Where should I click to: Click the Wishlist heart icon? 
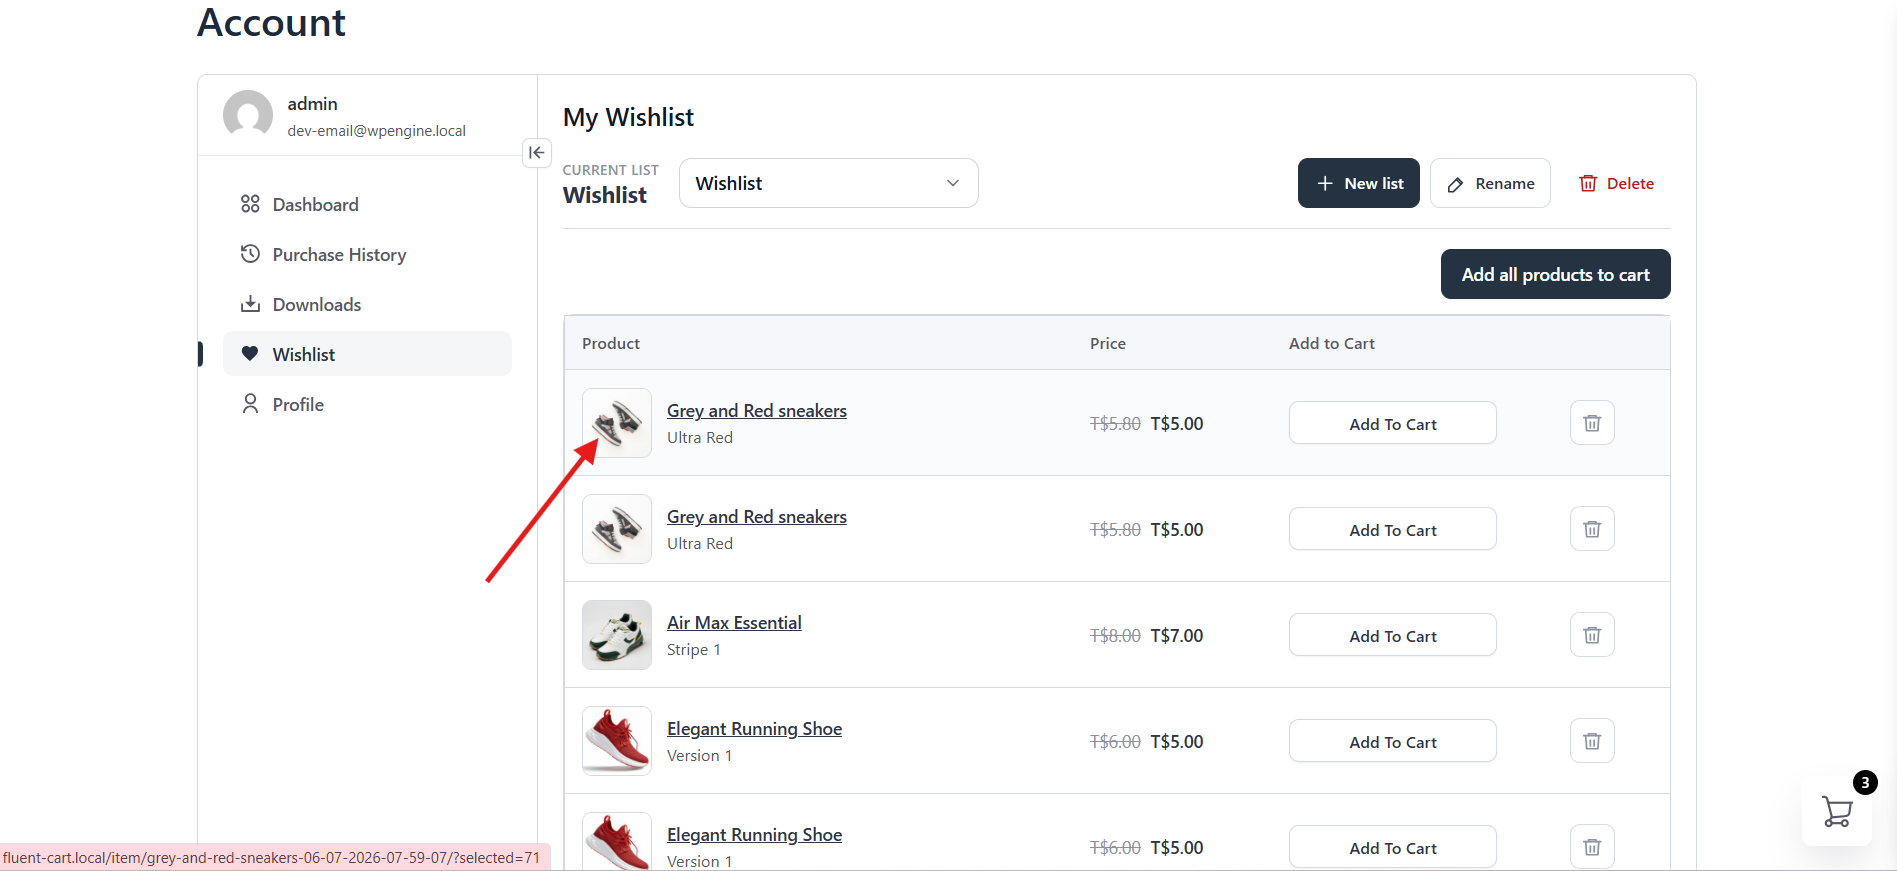pyautogui.click(x=250, y=354)
